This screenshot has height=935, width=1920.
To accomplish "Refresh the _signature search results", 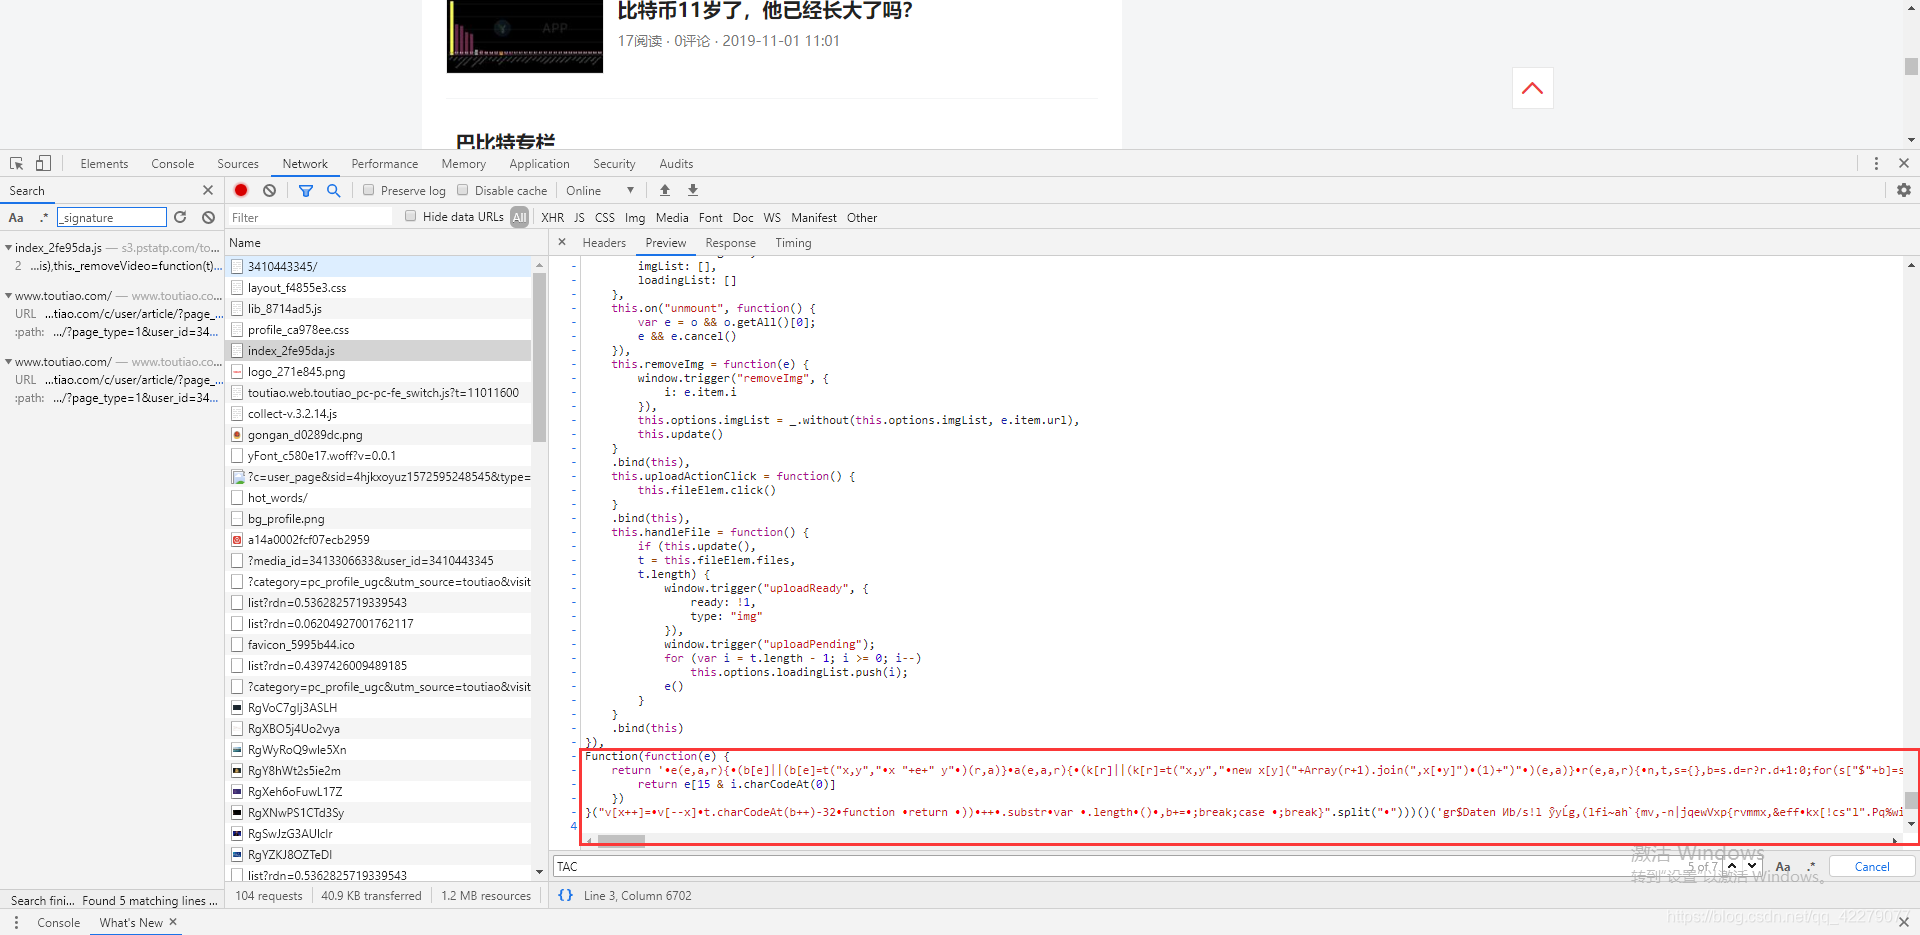I will coord(180,217).
